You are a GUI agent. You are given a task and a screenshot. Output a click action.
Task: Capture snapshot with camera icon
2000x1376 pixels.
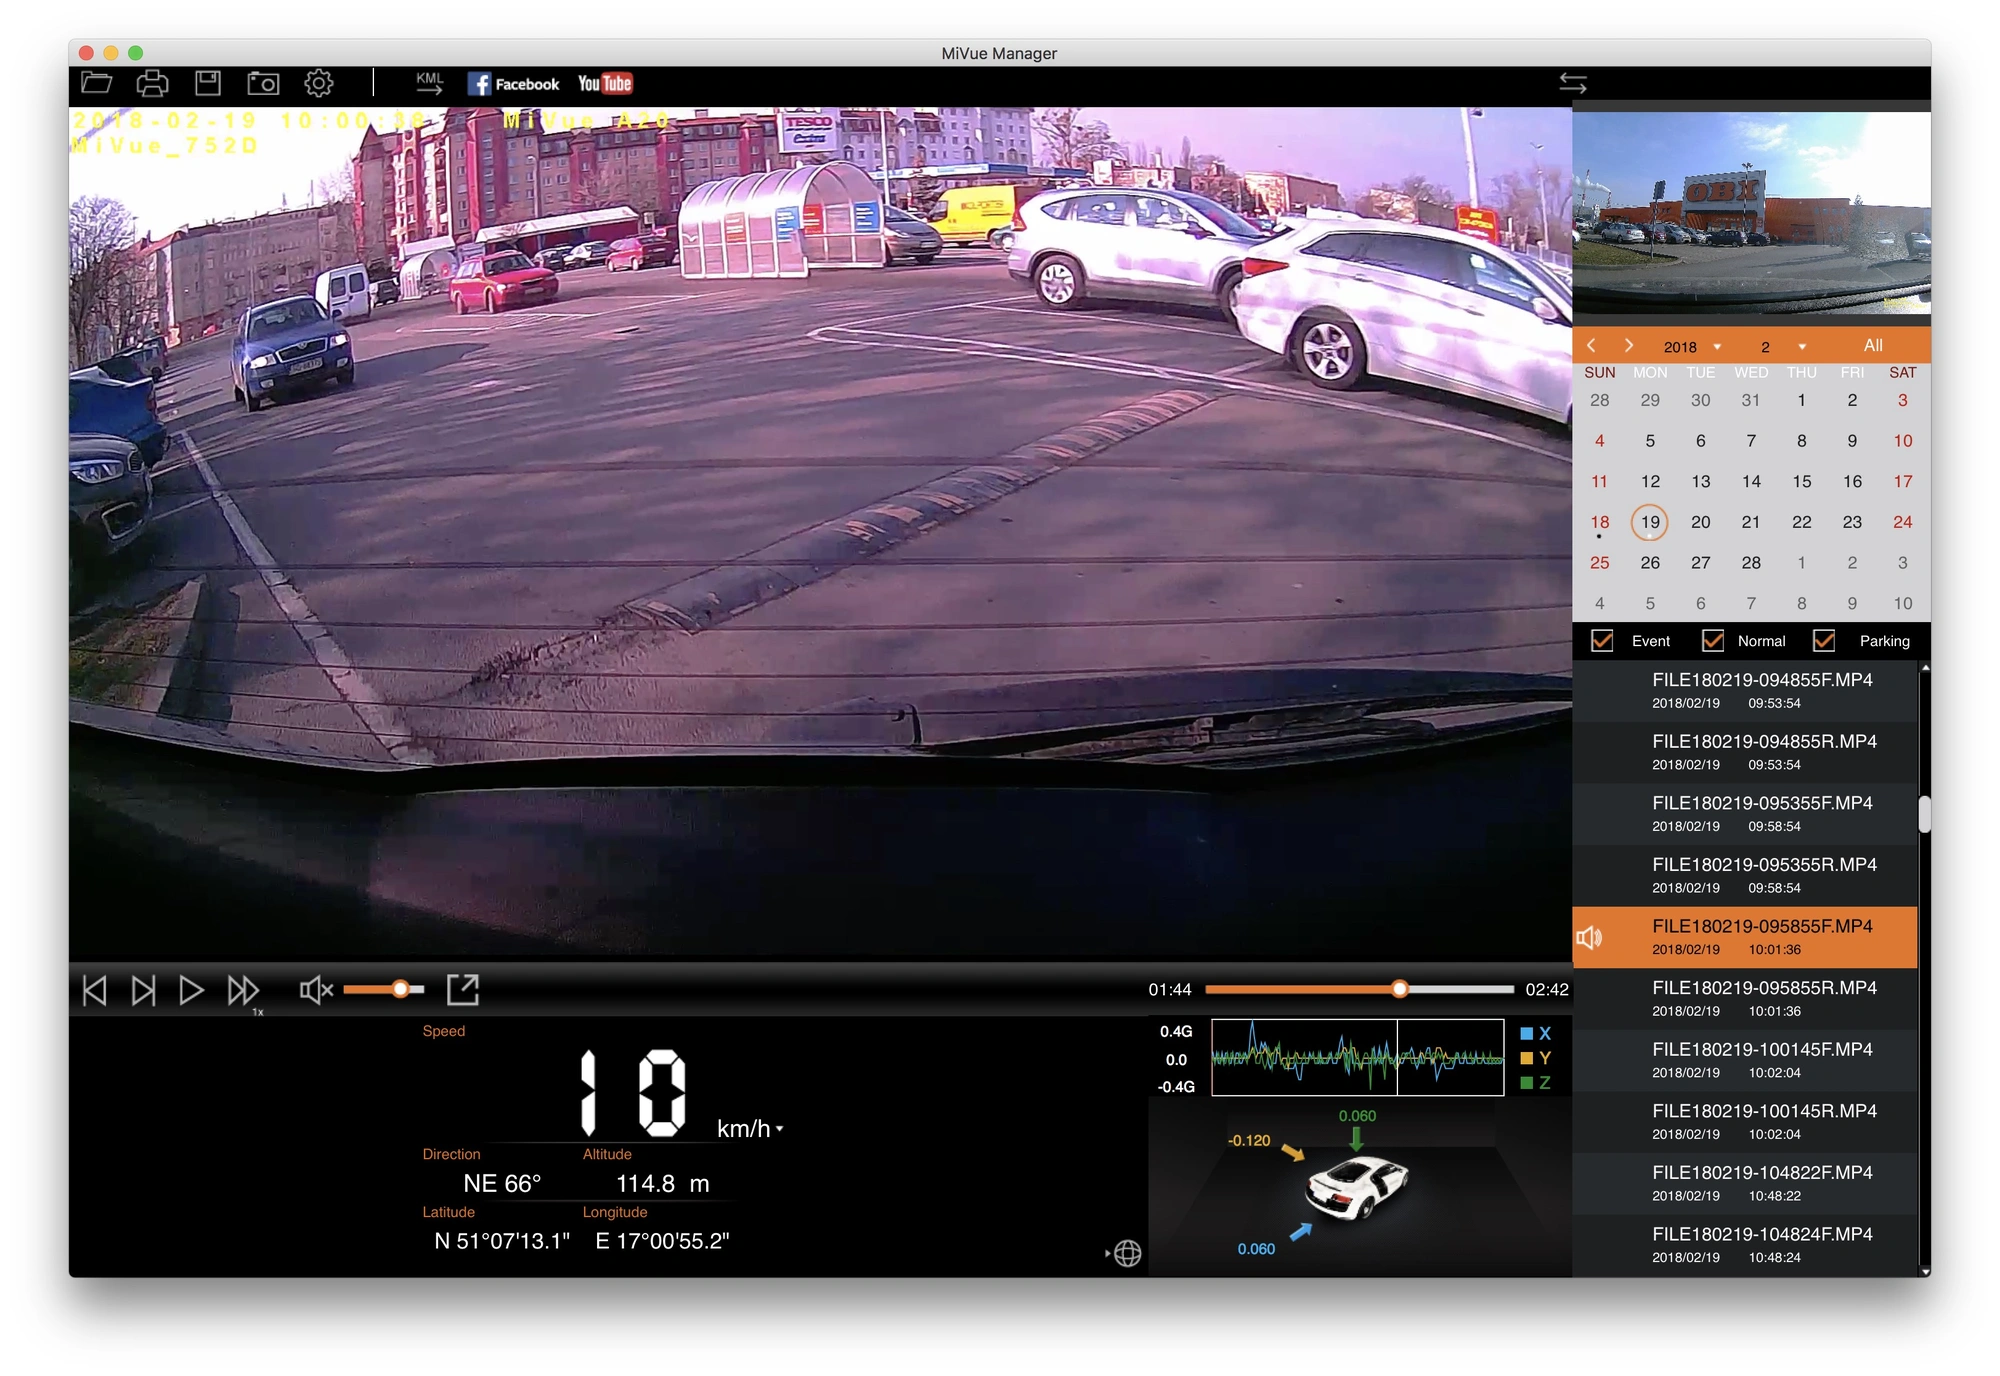[x=263, y=83]
